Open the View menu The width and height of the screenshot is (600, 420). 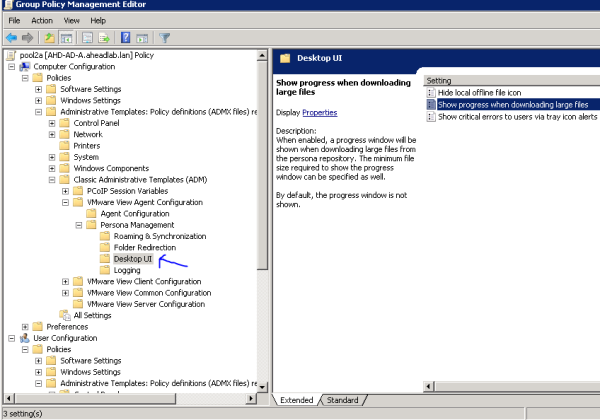point(70,20)
